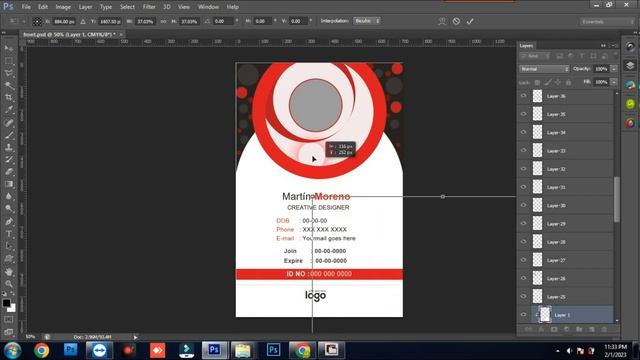Select the Pen tool
Image resolution: width=640 pixels, height=360 pixels.
click(9, 222)
